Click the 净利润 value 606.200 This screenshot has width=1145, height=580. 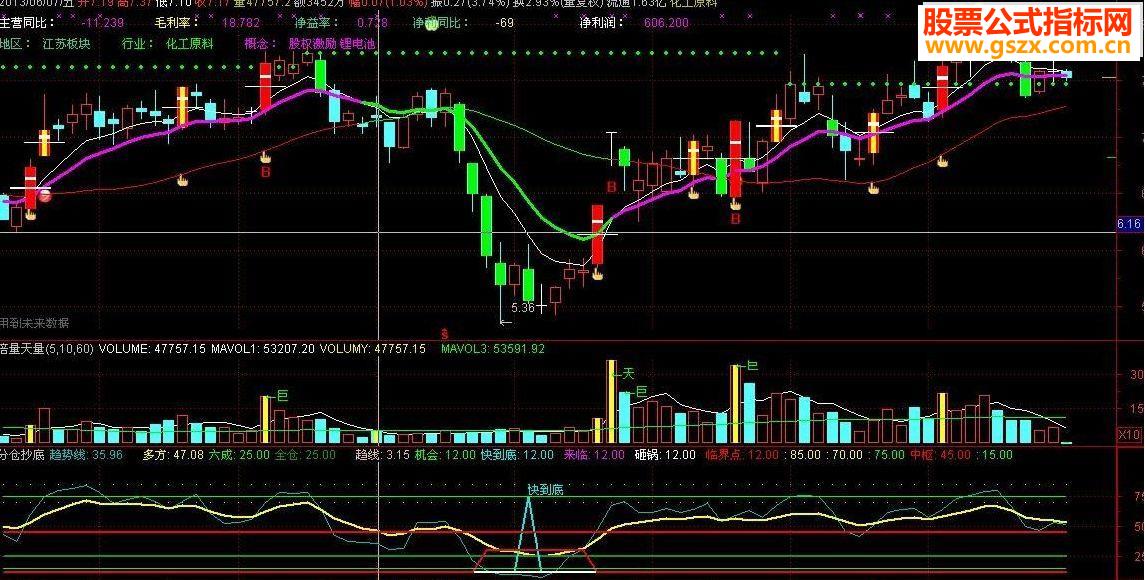point(666,23)
